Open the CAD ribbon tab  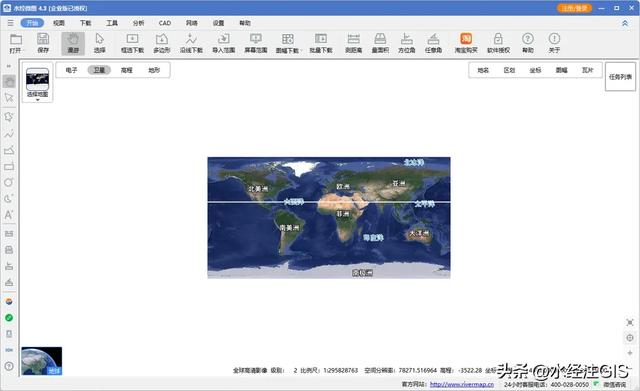tap(165, 23)
